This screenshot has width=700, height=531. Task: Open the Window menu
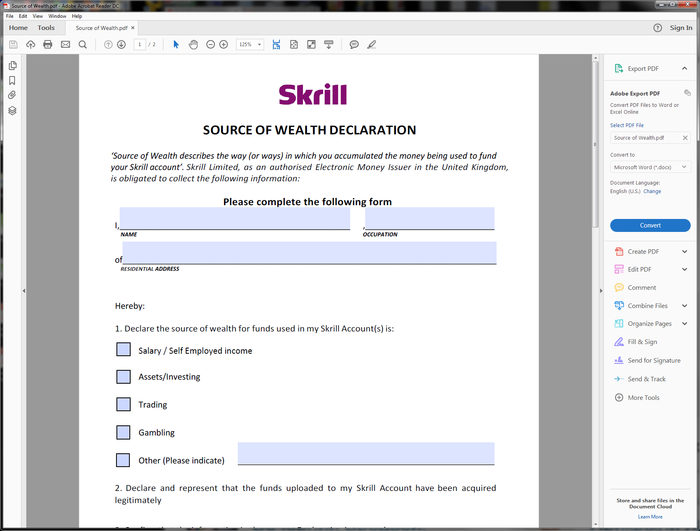[x=57, y=16]
